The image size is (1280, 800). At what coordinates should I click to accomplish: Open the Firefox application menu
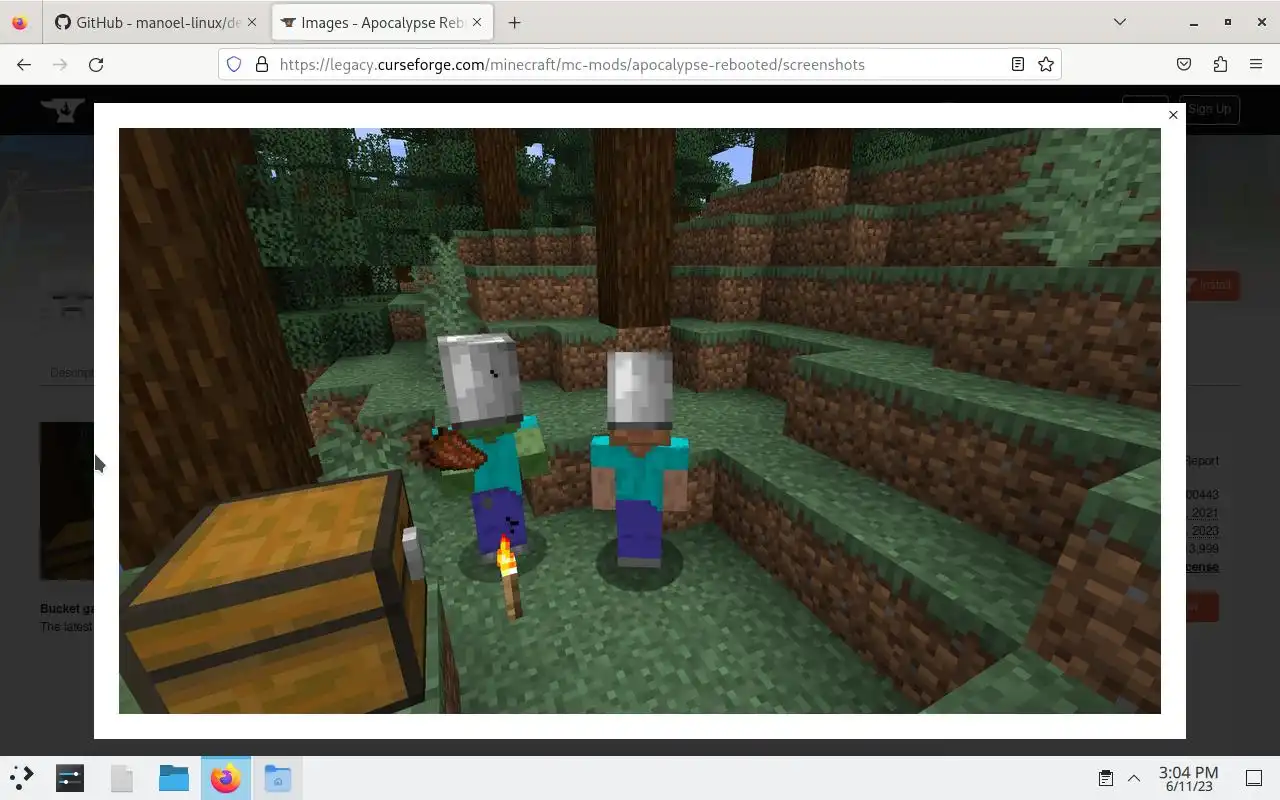point(1256,64)
